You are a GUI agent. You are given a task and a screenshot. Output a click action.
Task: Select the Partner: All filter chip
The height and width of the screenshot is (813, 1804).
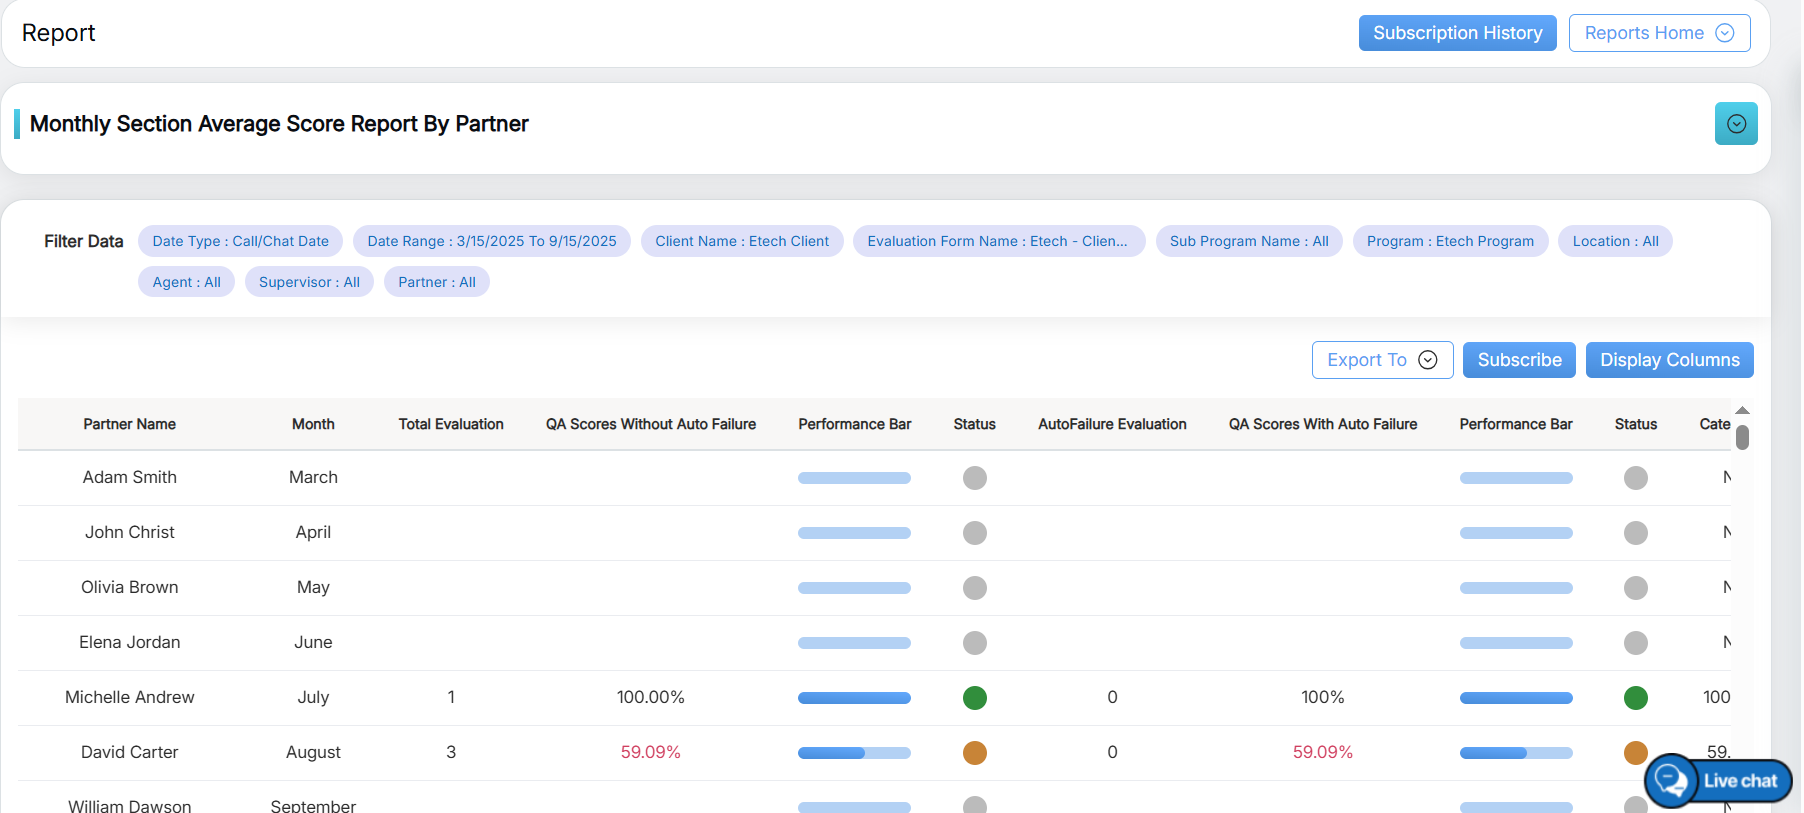pos(436,282)
